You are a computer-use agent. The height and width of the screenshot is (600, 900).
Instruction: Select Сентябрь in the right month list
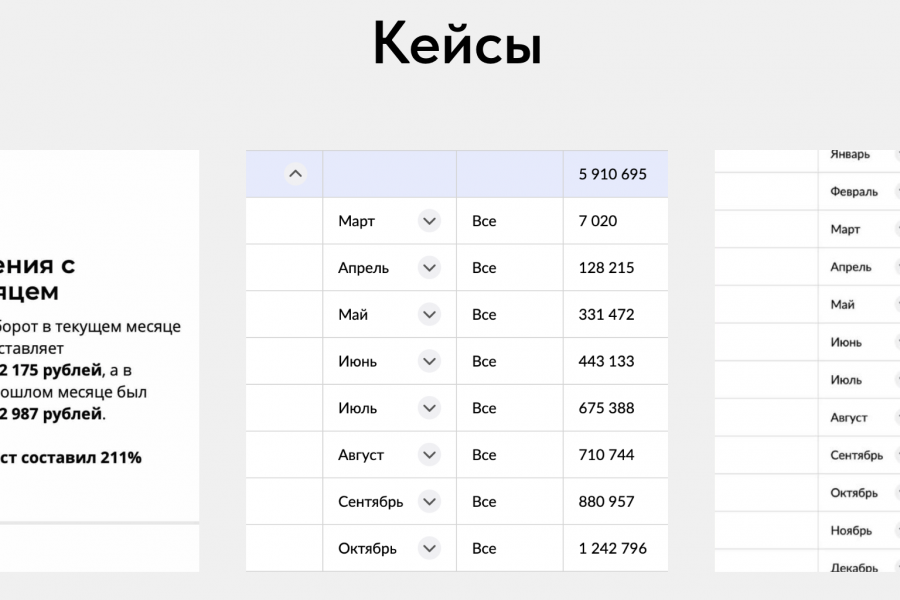point(856,455)
